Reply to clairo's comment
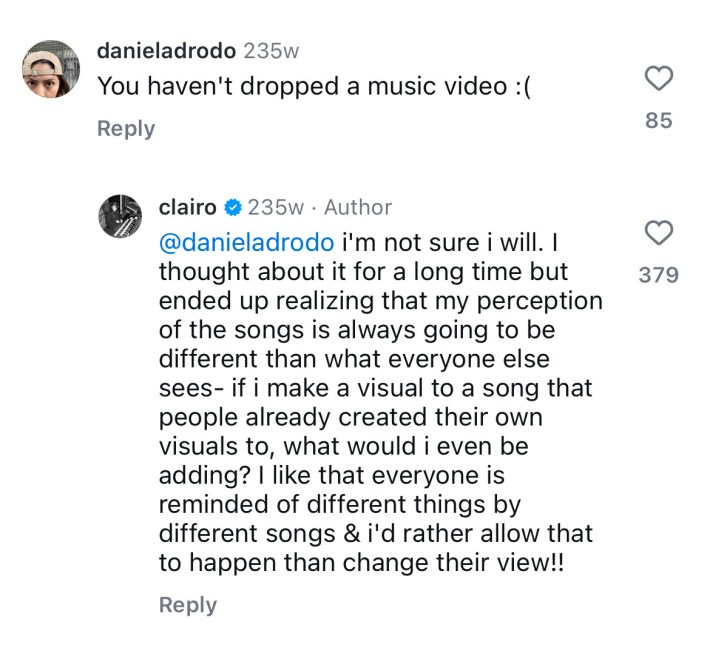The height and width of the screenshot is (648, 710). coord(187,605)
